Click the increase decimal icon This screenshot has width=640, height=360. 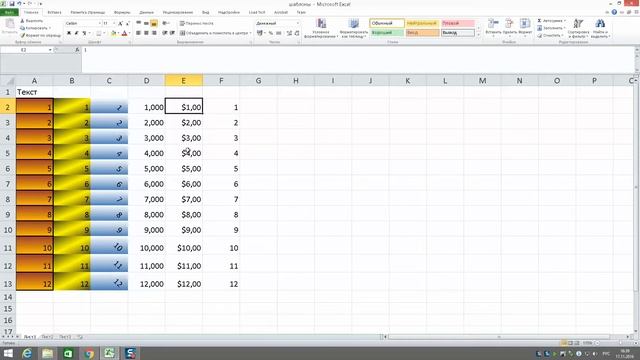tap(289, 33)
